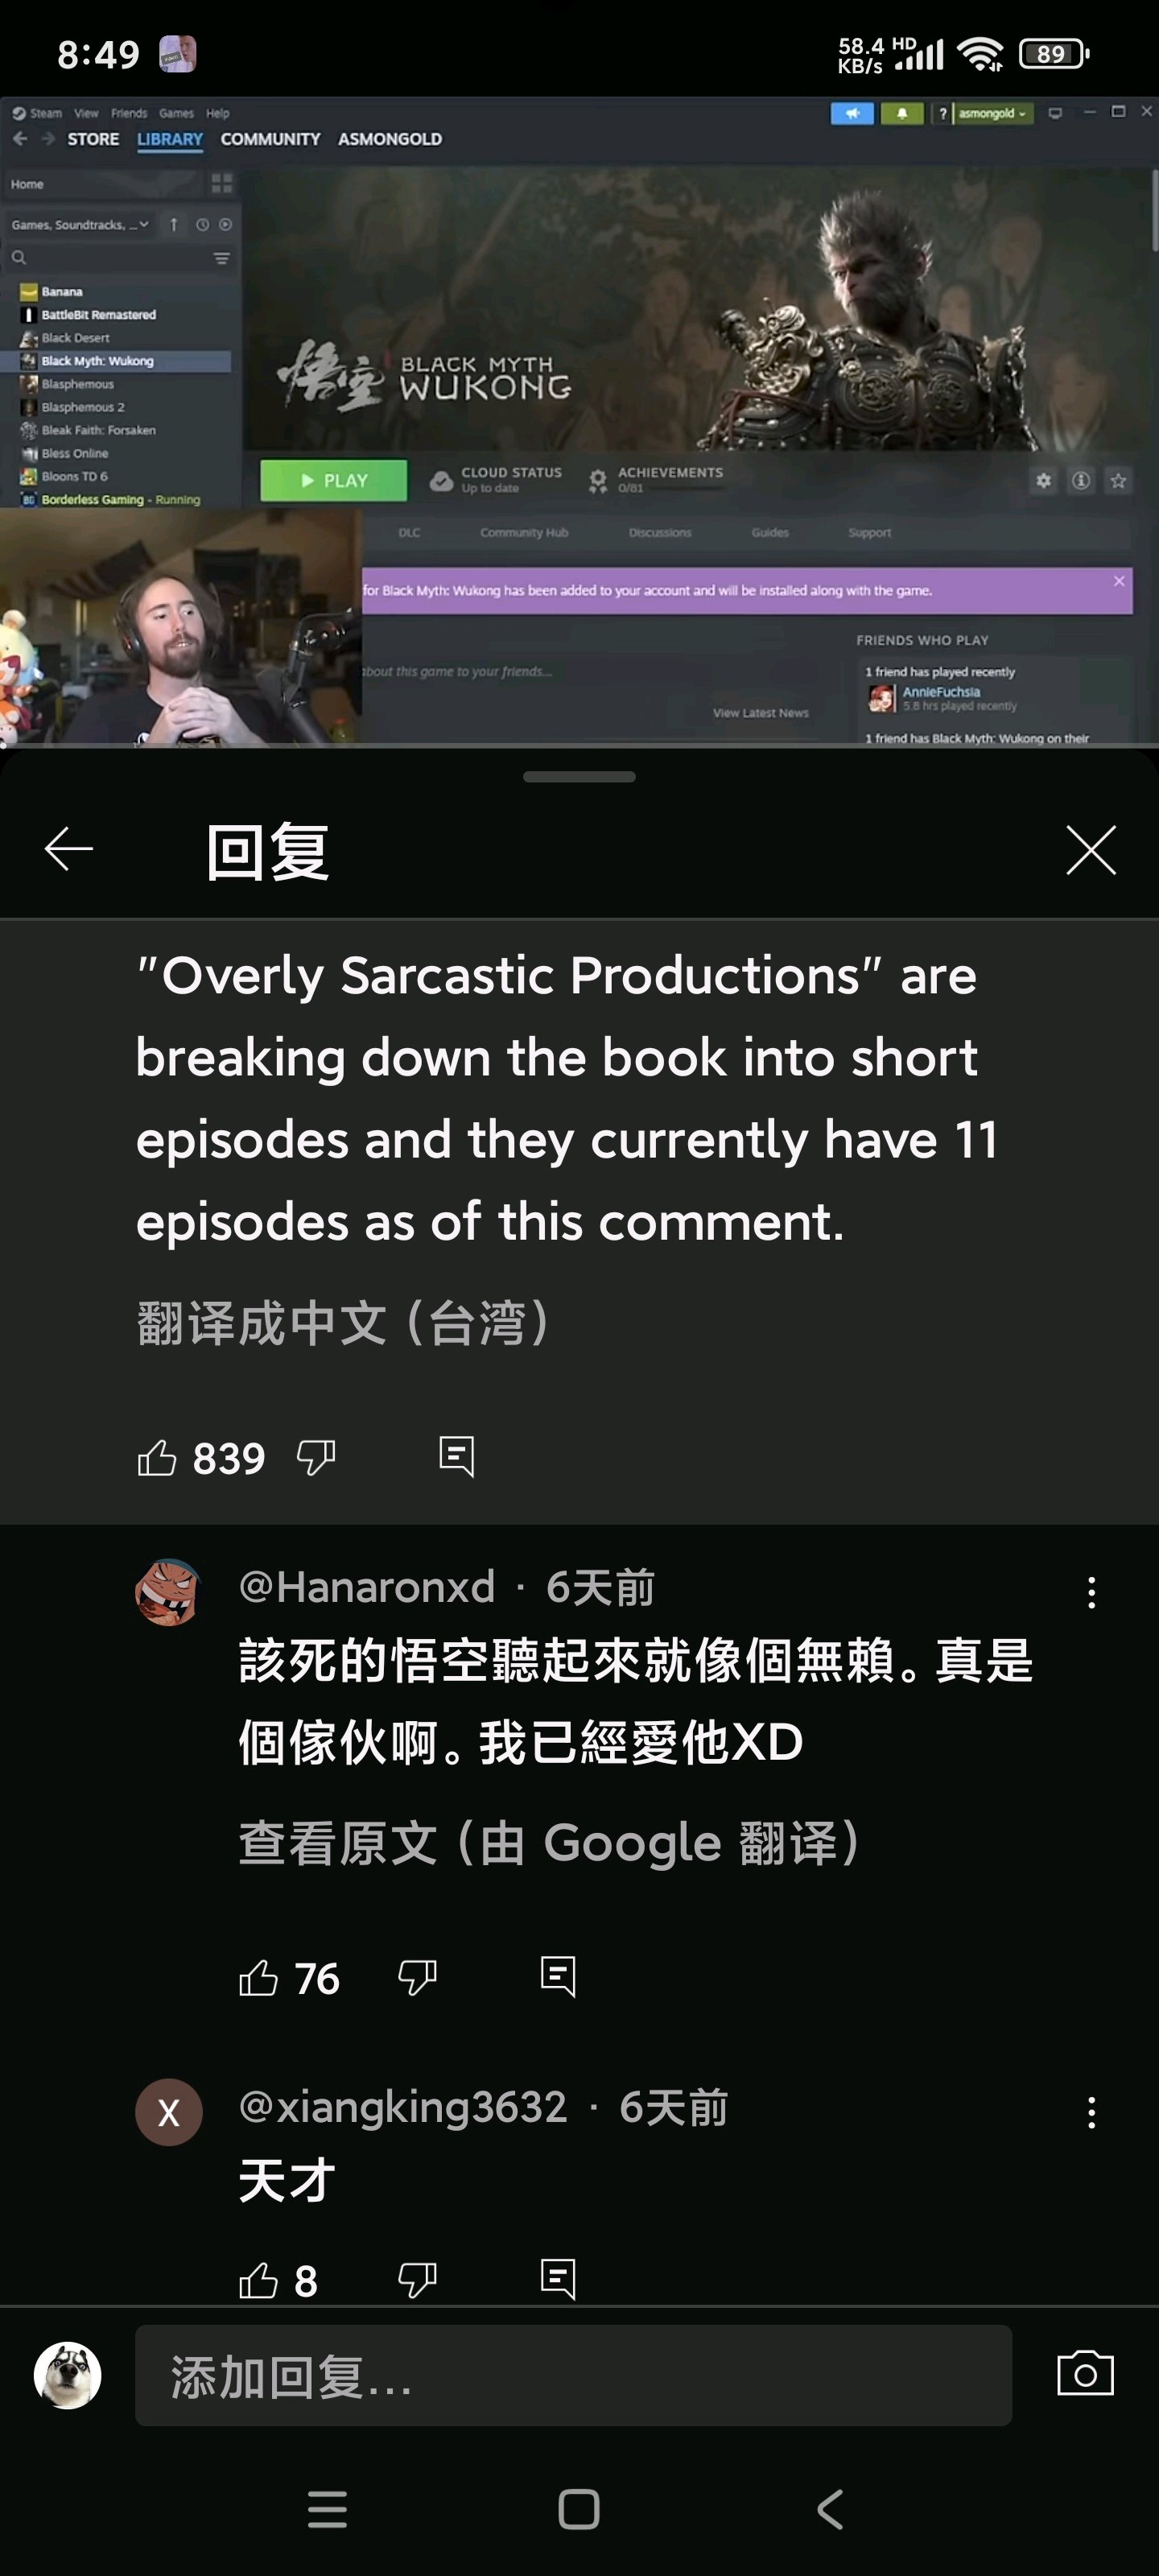Reply to @Hanaronxd's comment via its reply icon

coord(558,1976)
